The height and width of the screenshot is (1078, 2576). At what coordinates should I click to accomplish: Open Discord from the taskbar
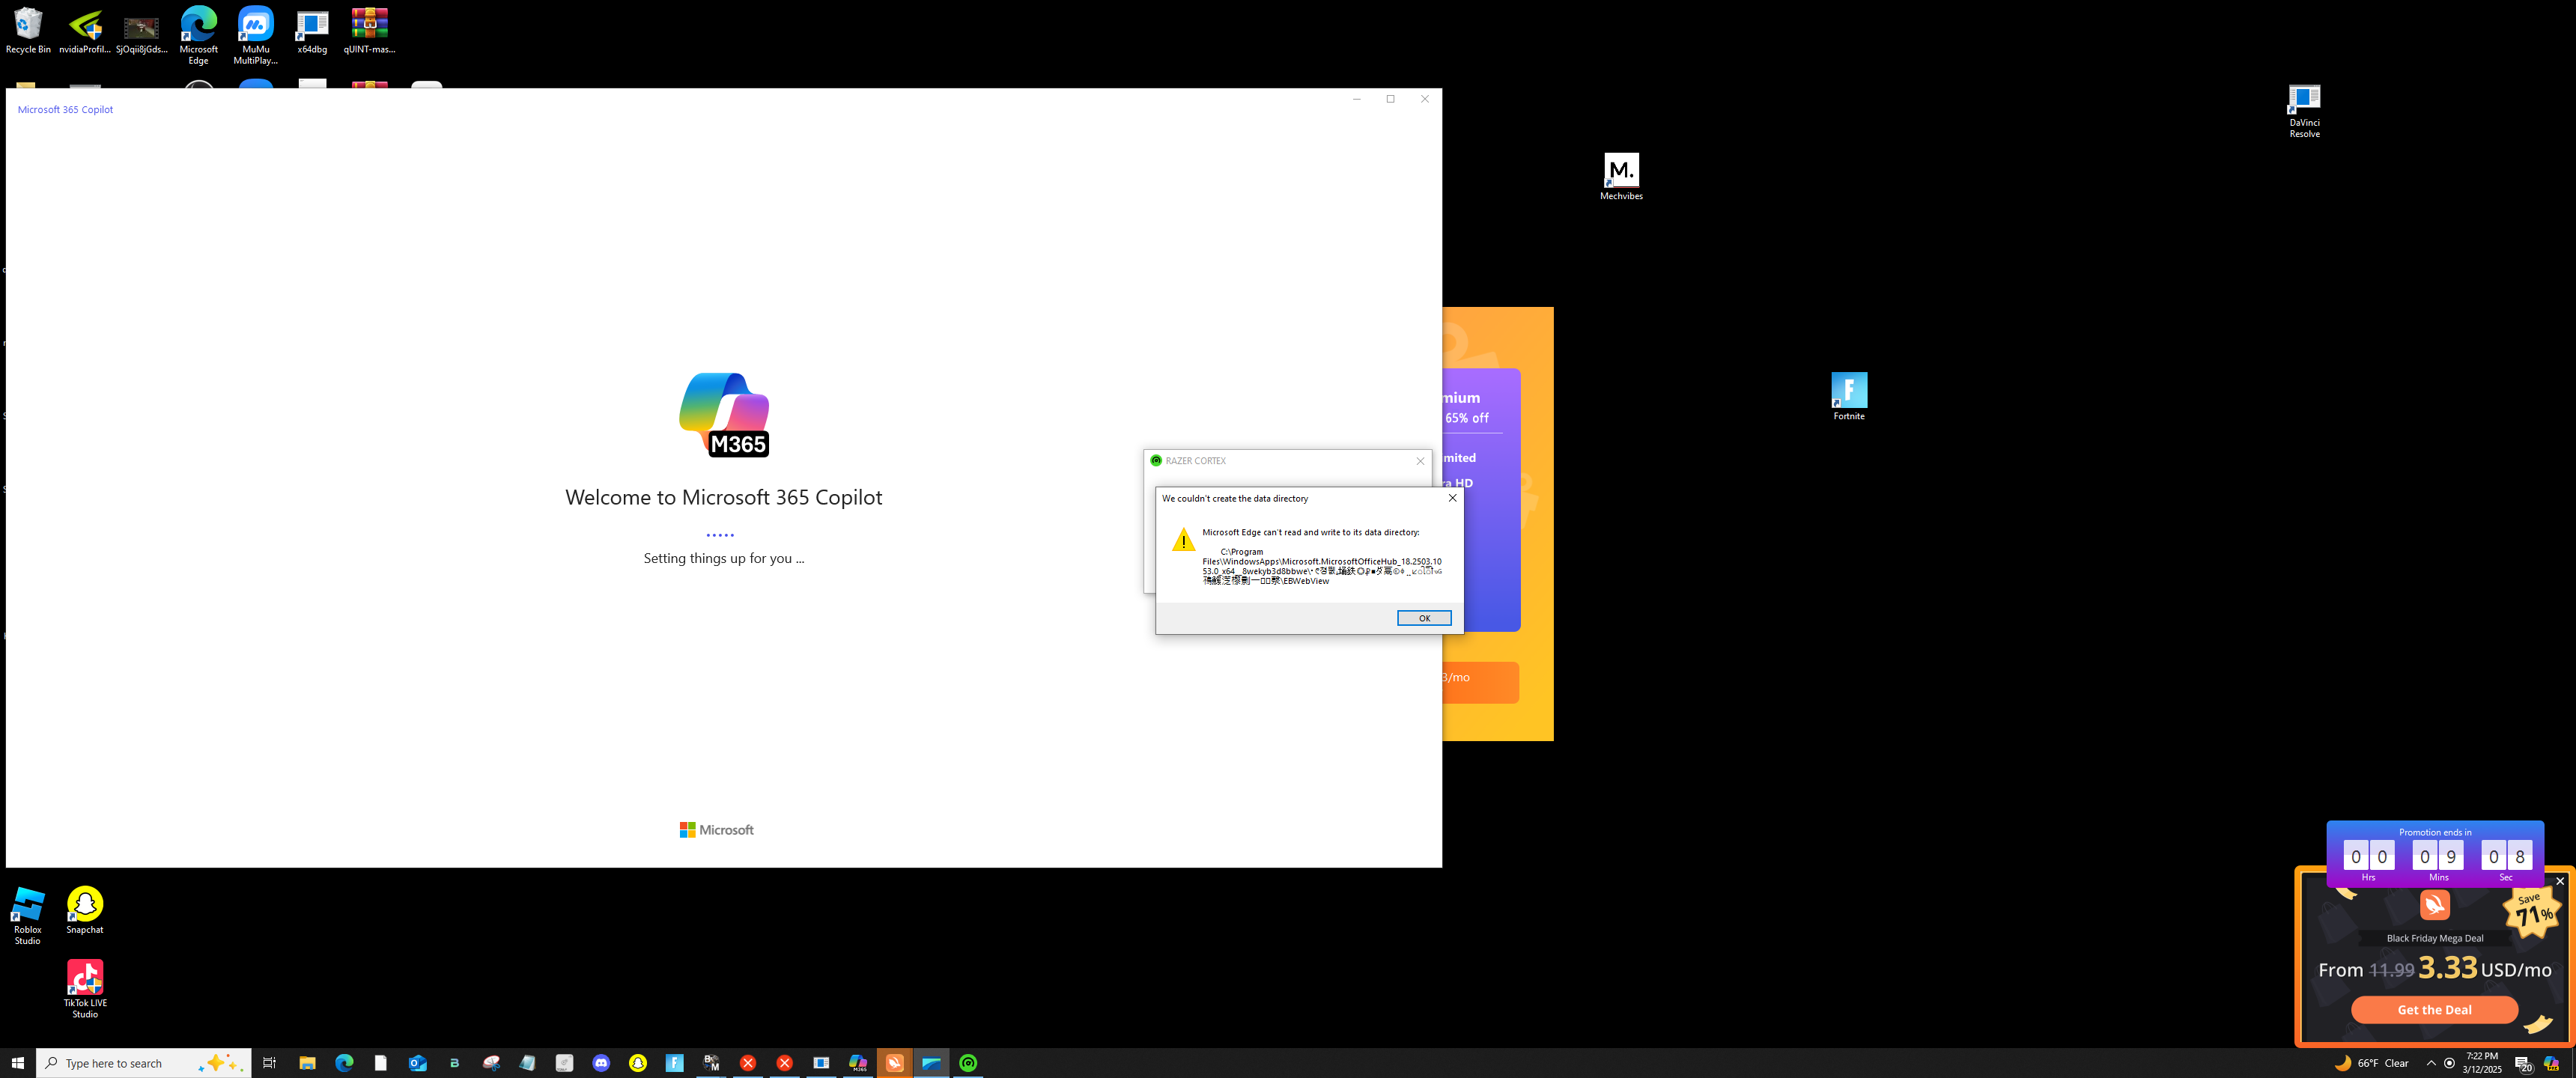click(601, 1063)
